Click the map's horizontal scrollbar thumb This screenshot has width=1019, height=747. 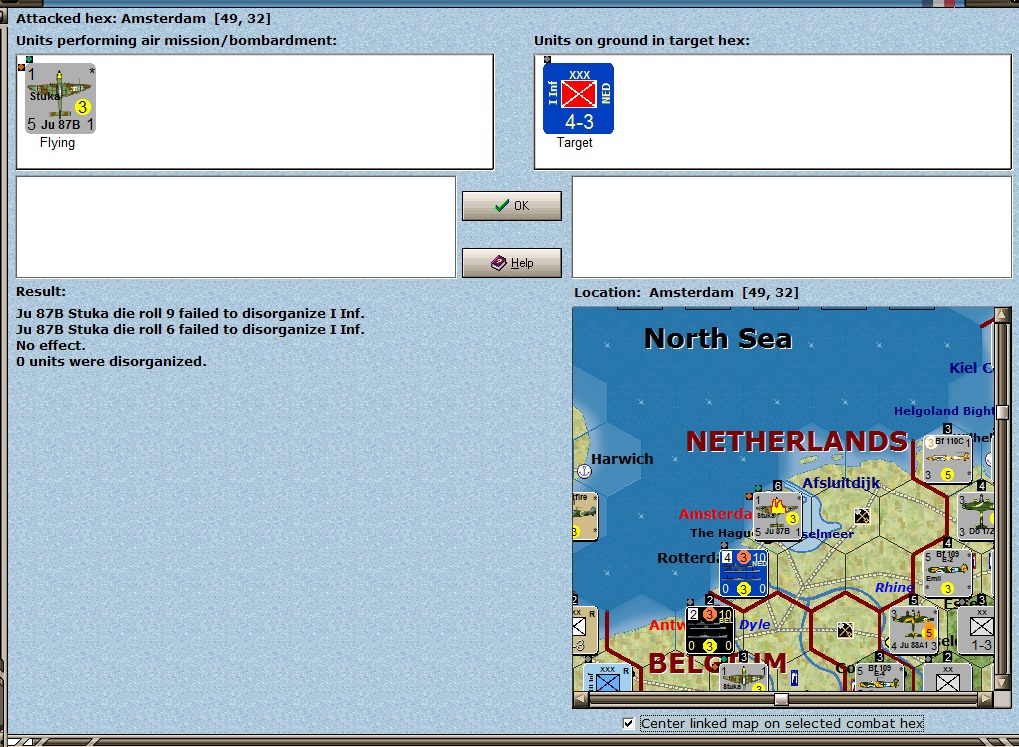[x=781, y=700]
